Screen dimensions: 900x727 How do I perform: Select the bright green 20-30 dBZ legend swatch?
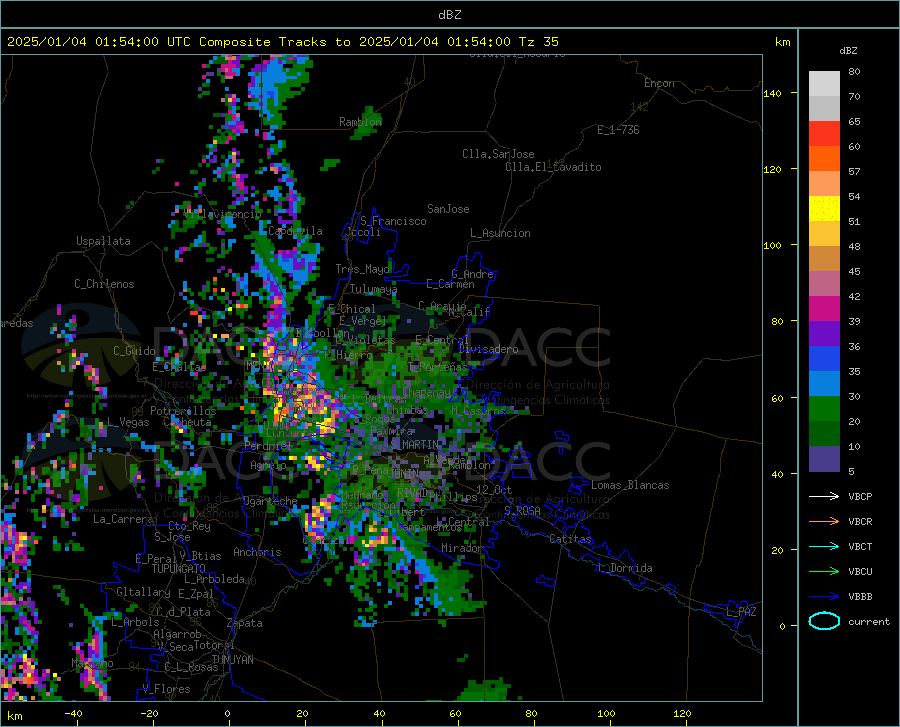[824, 409]
